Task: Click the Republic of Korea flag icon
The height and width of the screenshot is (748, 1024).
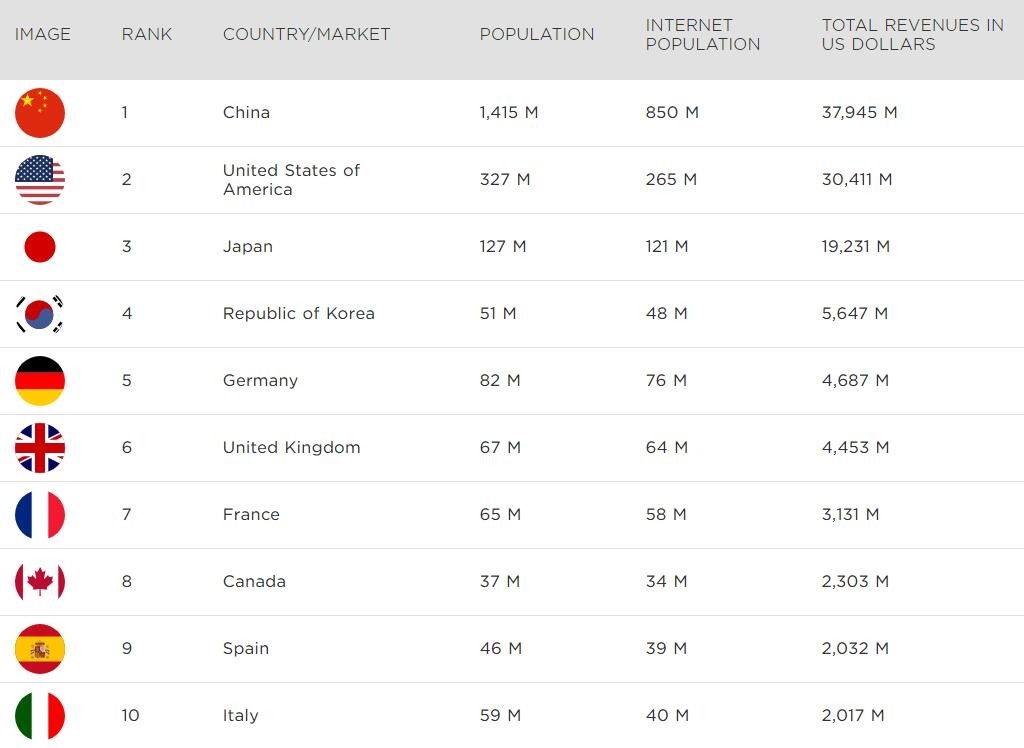Action: coord(40,314)
